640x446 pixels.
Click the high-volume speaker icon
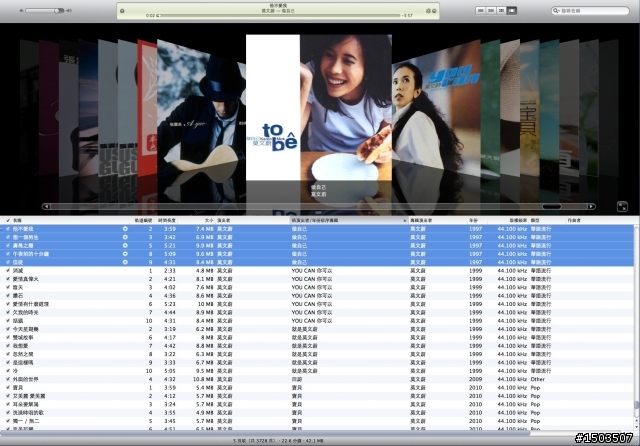pos(69,11)
